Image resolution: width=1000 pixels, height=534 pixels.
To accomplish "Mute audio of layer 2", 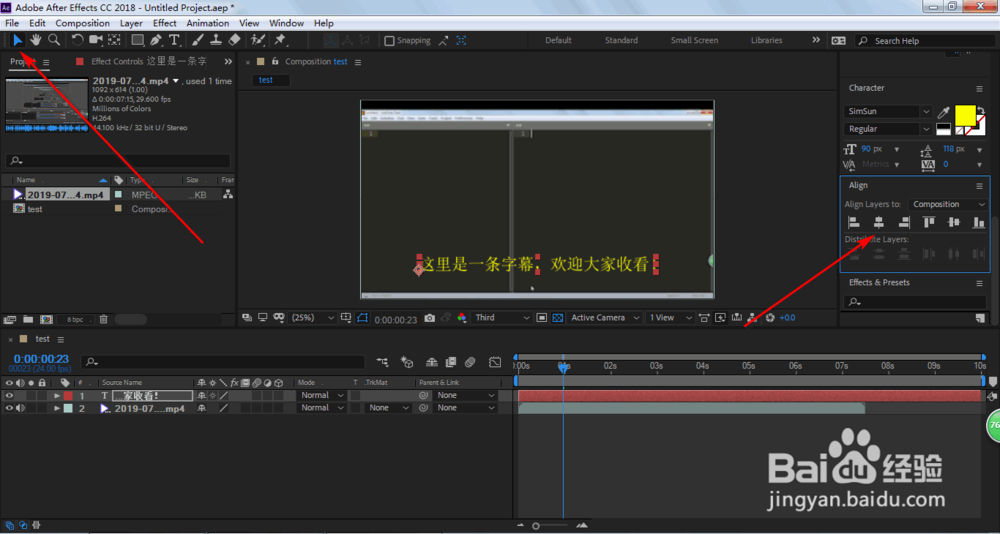I will click(x=20, y=408).
